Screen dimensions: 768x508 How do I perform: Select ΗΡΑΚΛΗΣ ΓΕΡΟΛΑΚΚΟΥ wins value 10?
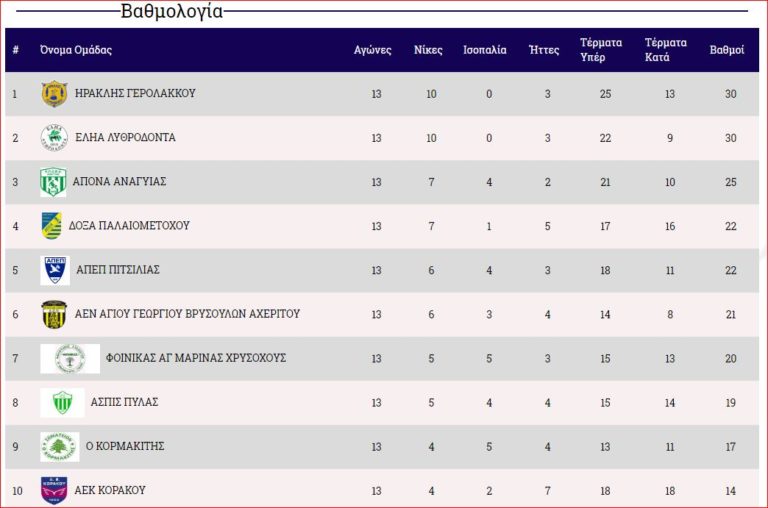[x=431, y=94]
